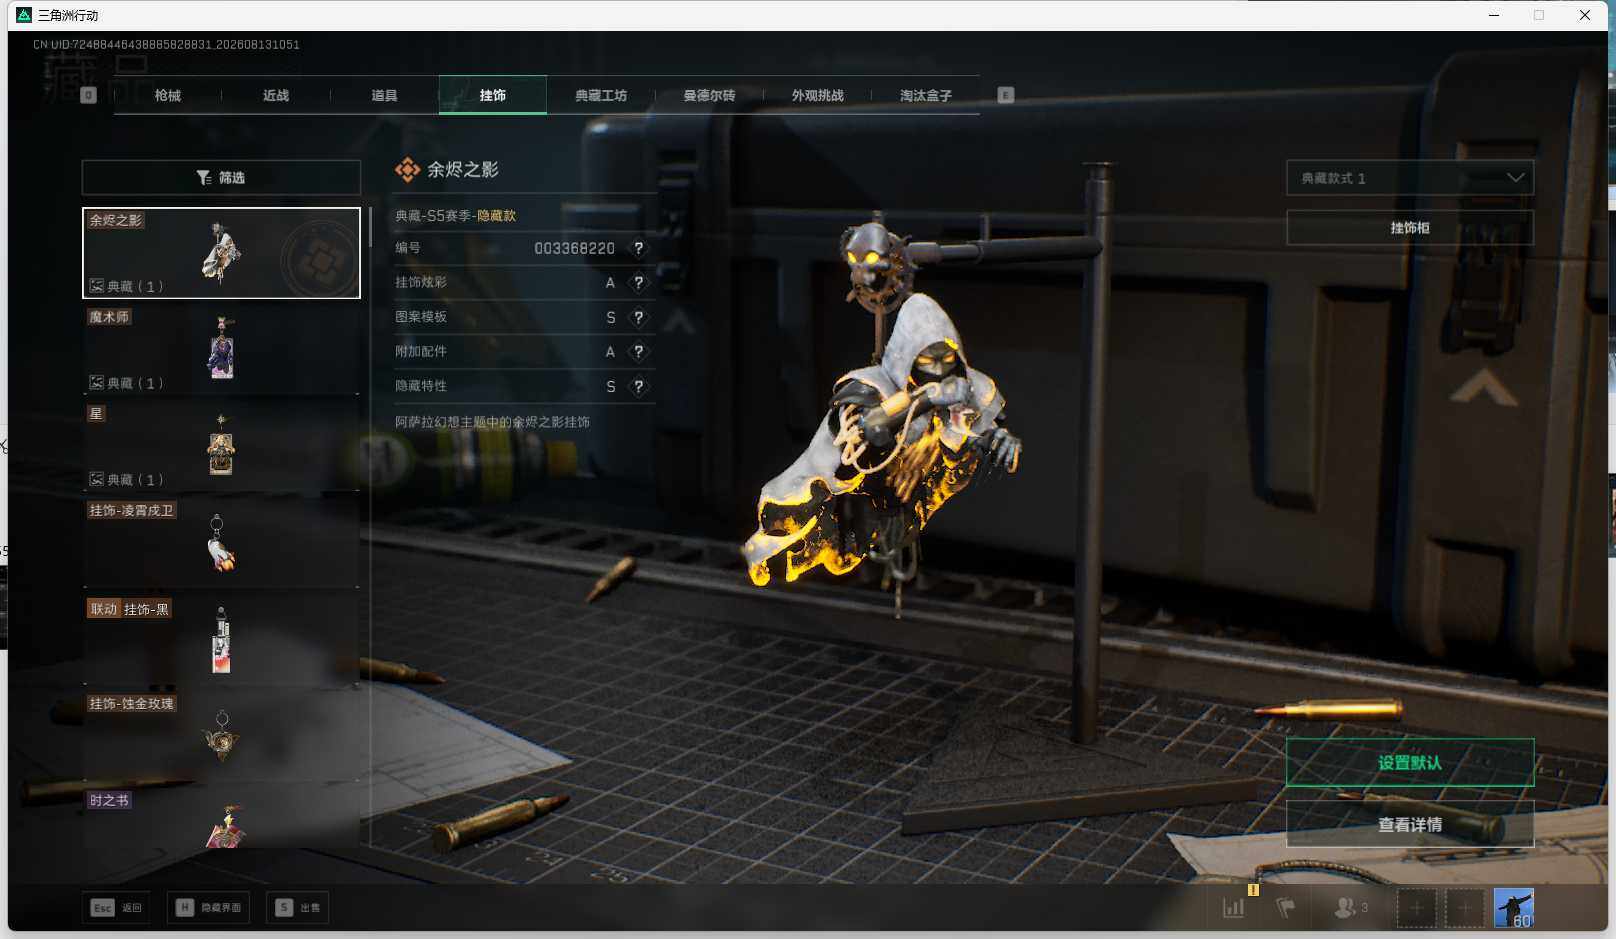The width and height of the screenshot is (1616, 939).
Task: Click the first empty squad plus slot
Action: tap(1416, 908)
